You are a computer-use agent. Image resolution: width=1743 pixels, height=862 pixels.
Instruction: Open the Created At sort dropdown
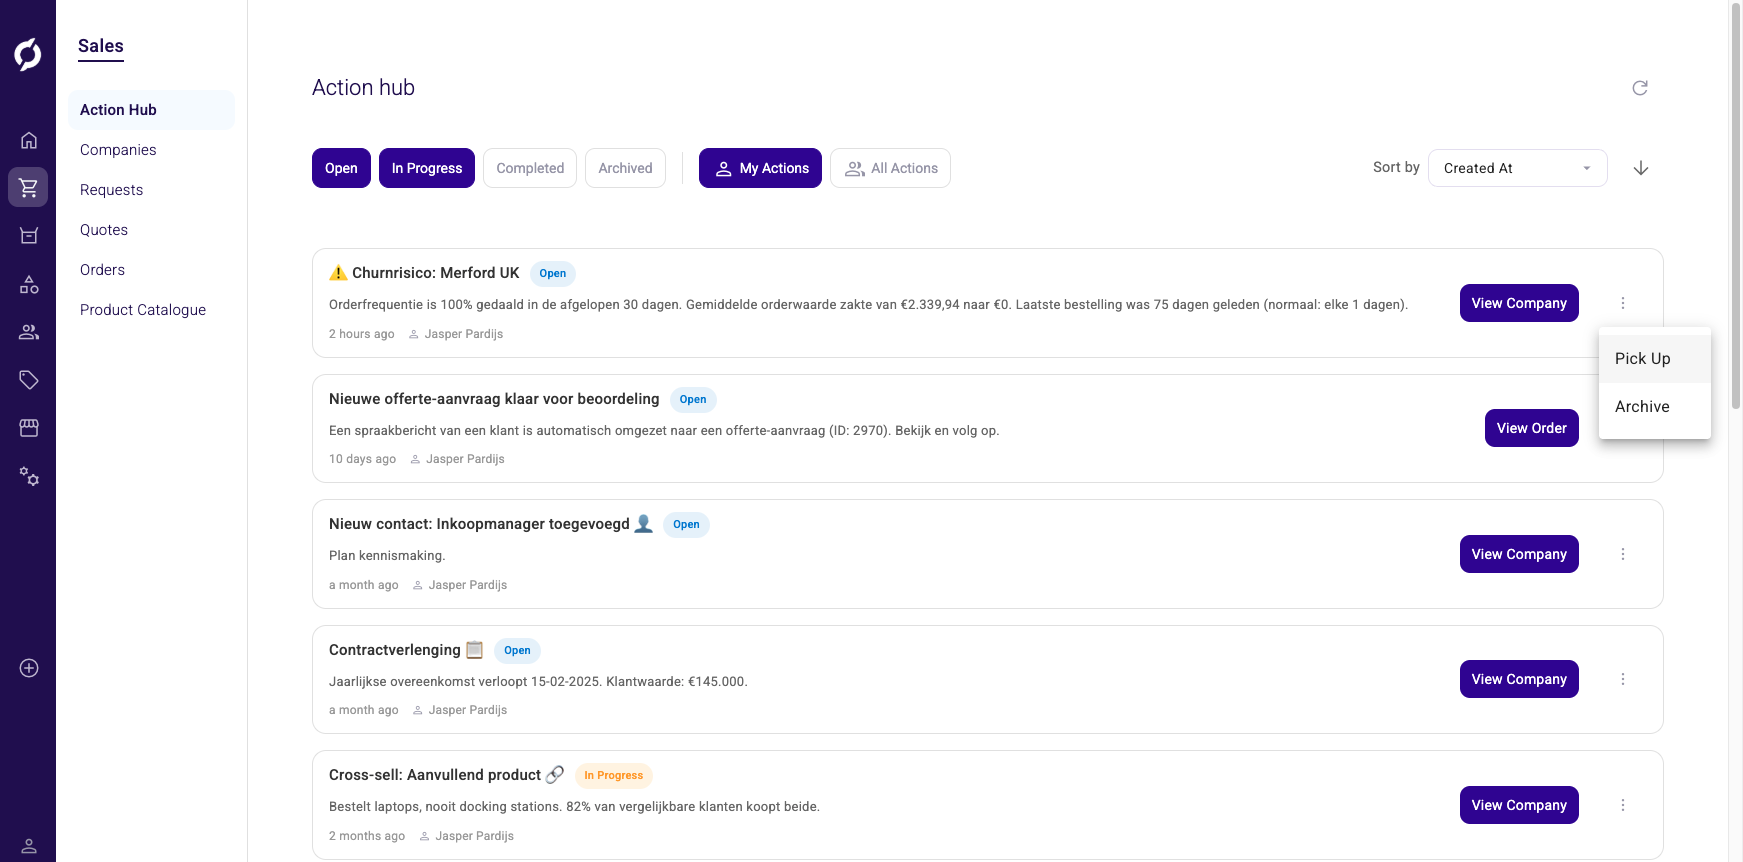pyautogui.click(x=1517, y=168)
